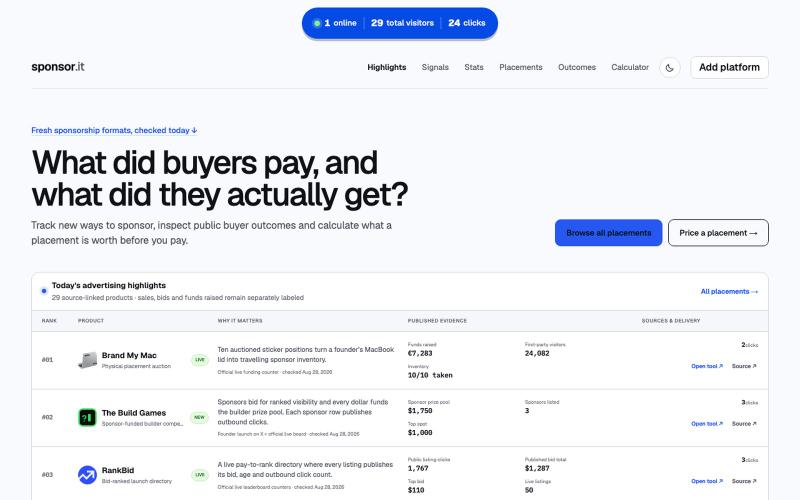Click the $110 top bid value

click(x=416, y=490)
